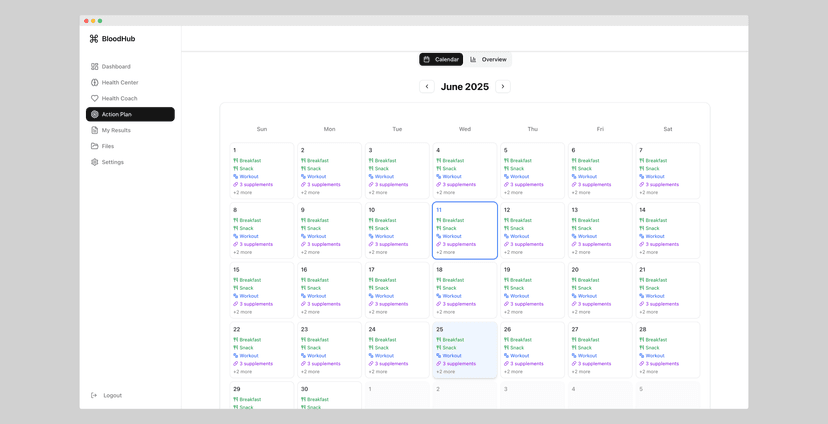Click supplements pill icon on June 10
828x424 pixels.
(371, 244)
